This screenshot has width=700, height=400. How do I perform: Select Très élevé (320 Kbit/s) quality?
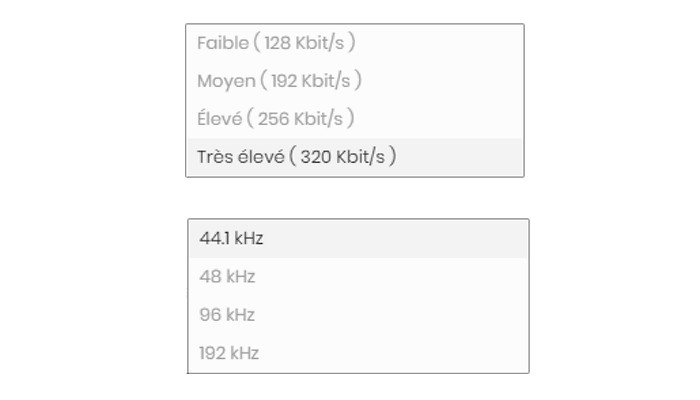[297, 157]
